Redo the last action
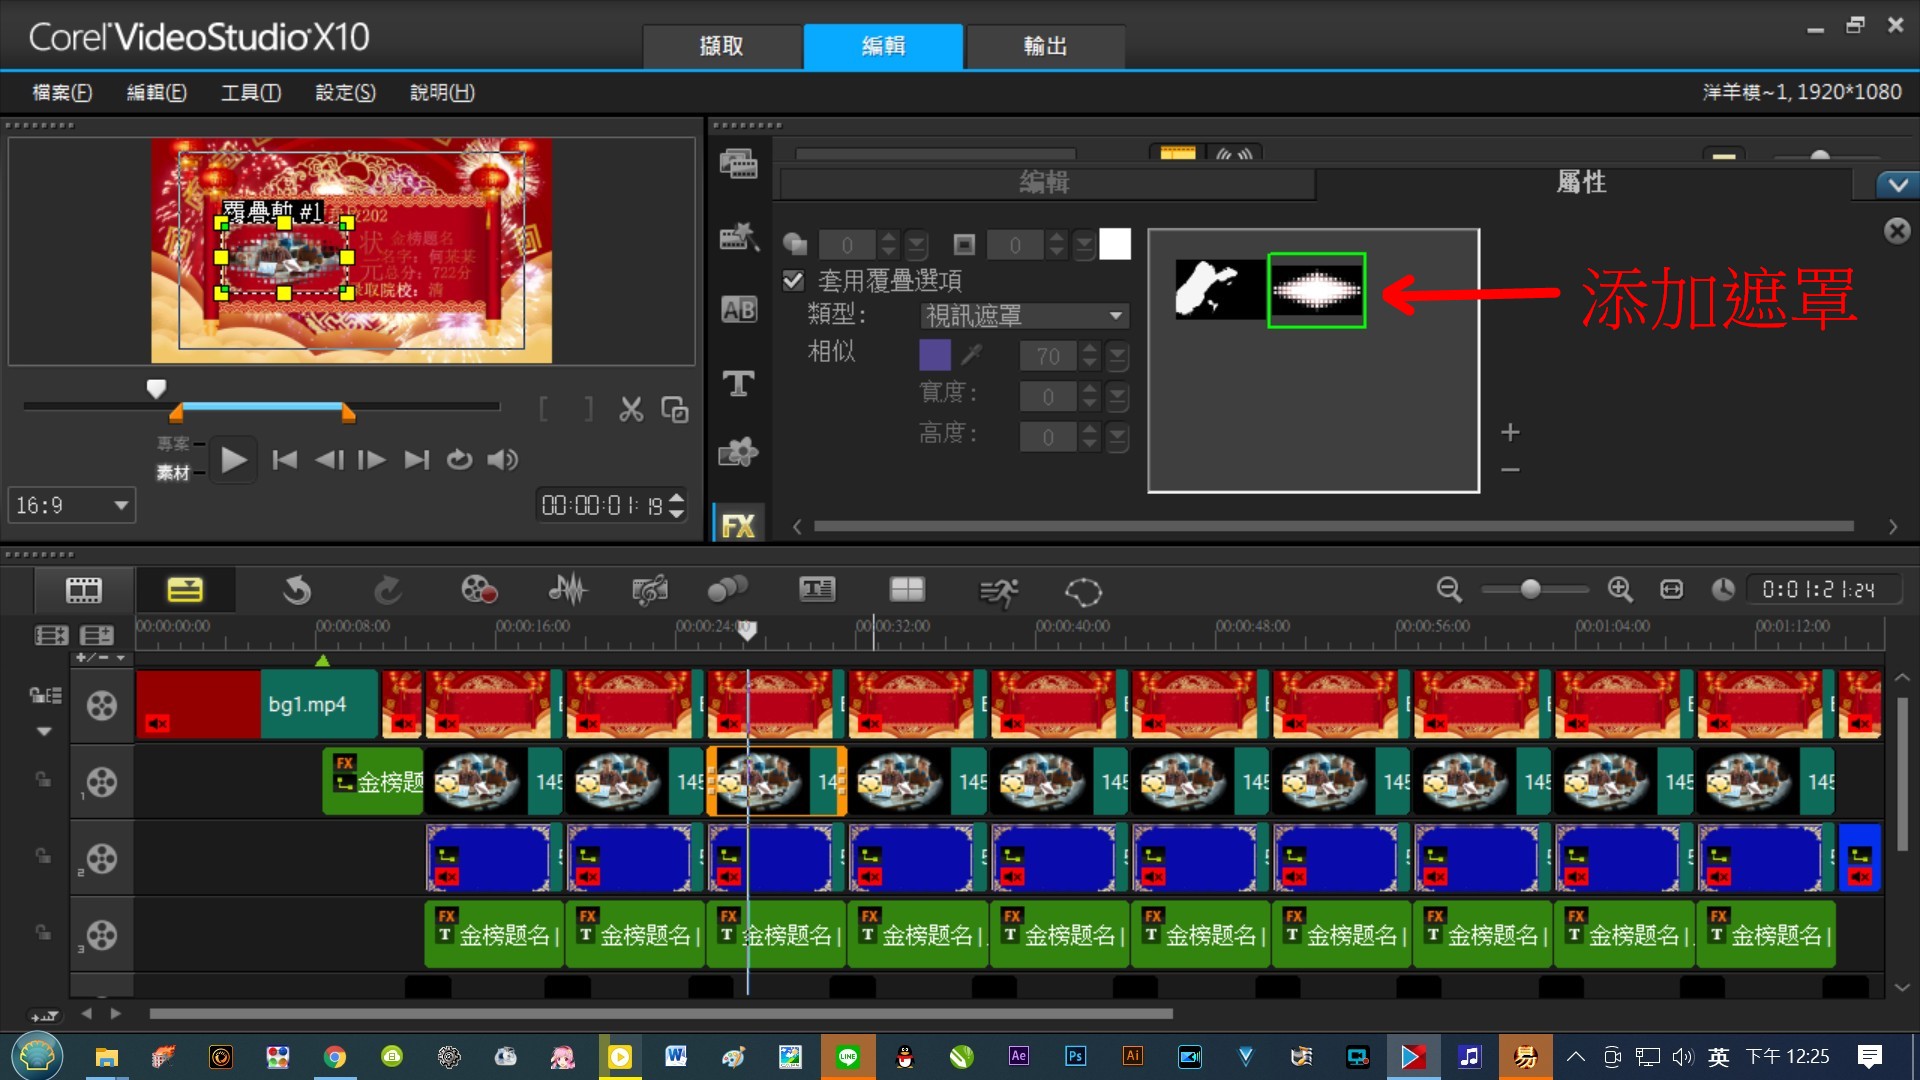 (388, 591)
